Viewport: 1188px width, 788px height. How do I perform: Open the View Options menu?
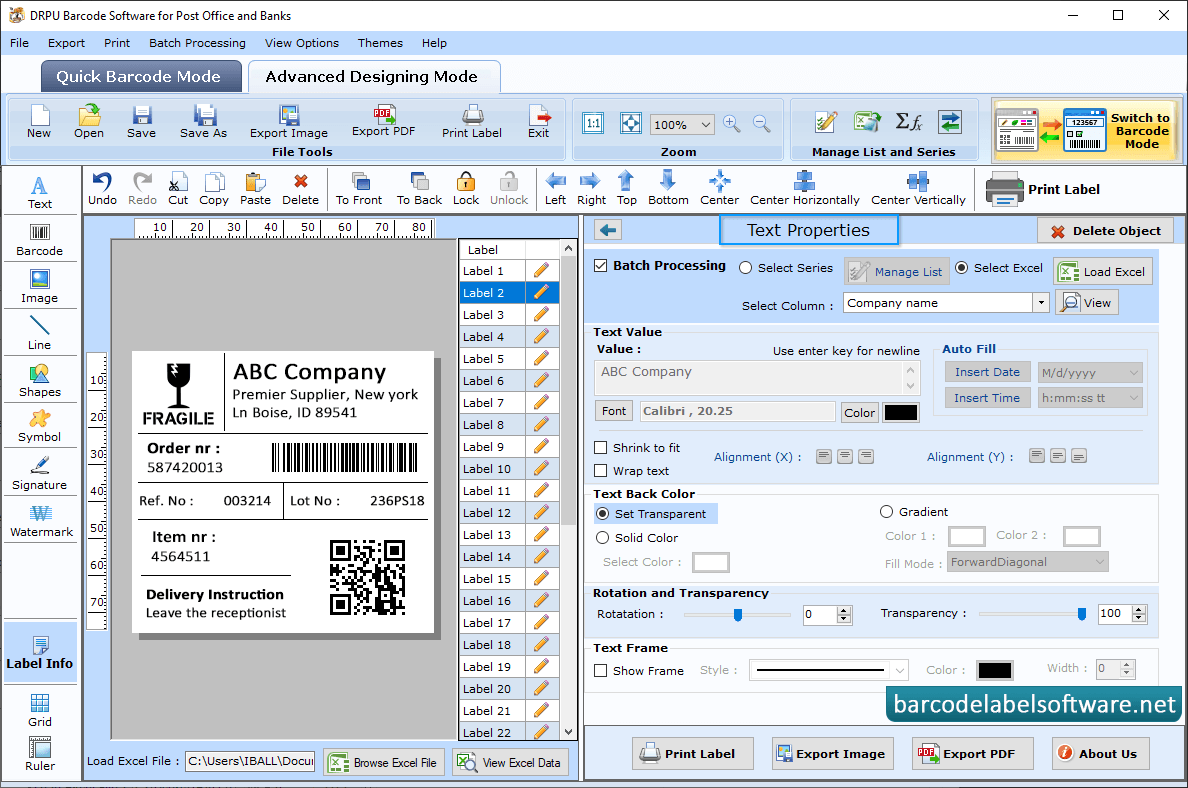(x=302, y=43)
